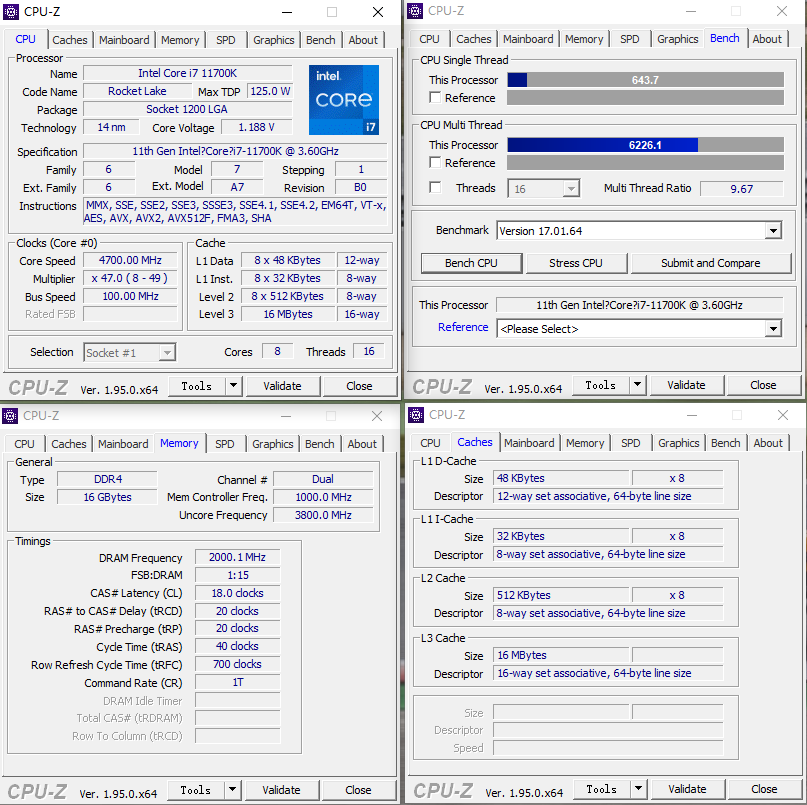Start the Stress CPU test
Image resolution: width=807 pixels, height=805 pixels.
[x=576, y=263]
